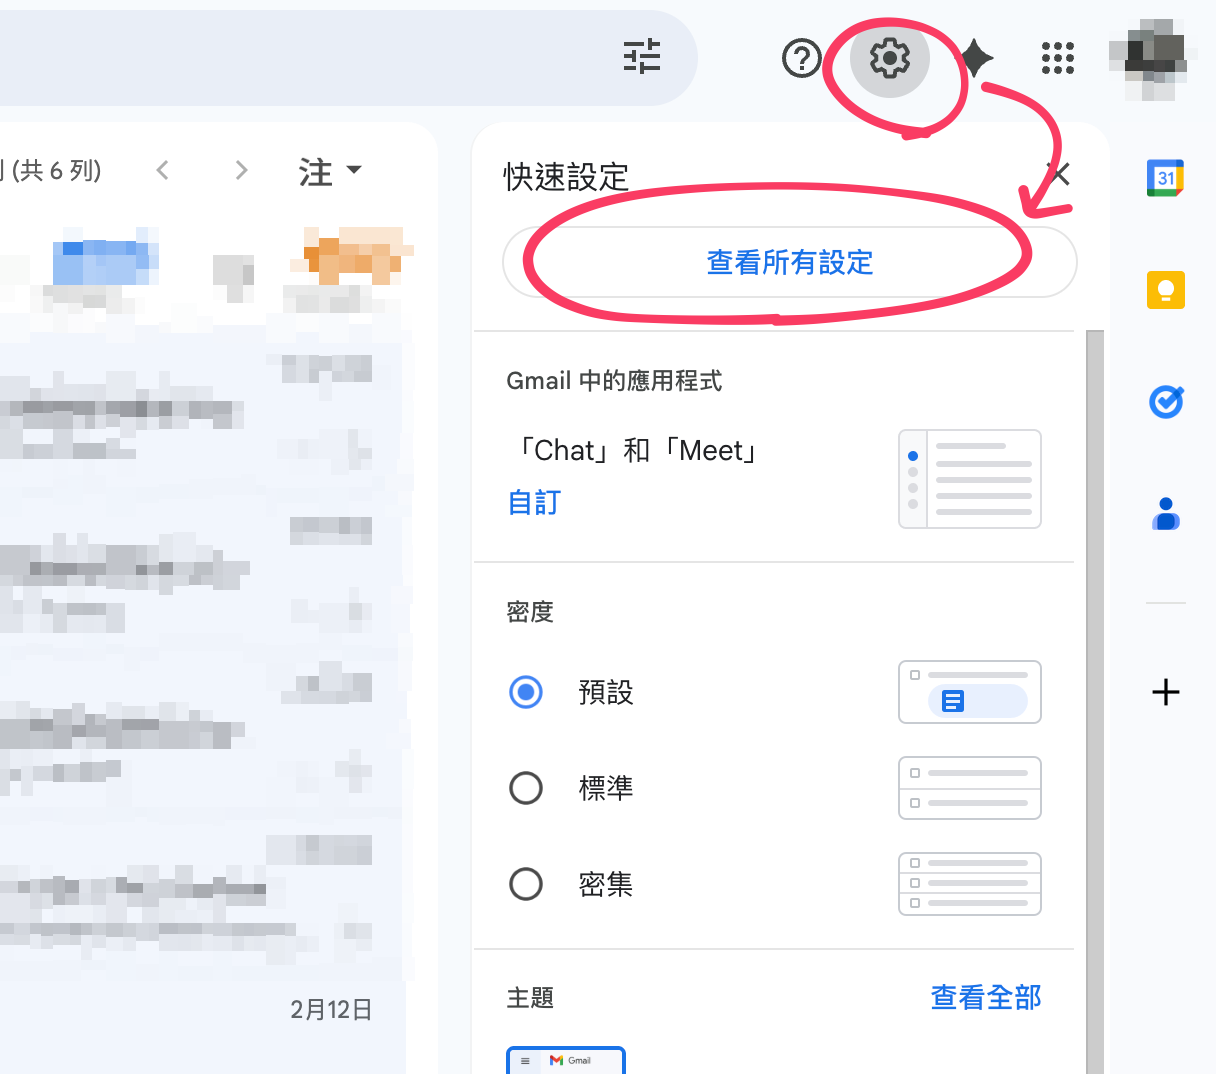The image size is (1216, 1074).
Task: Click 查看所有設定 button
Action: (x=789, y=263)
